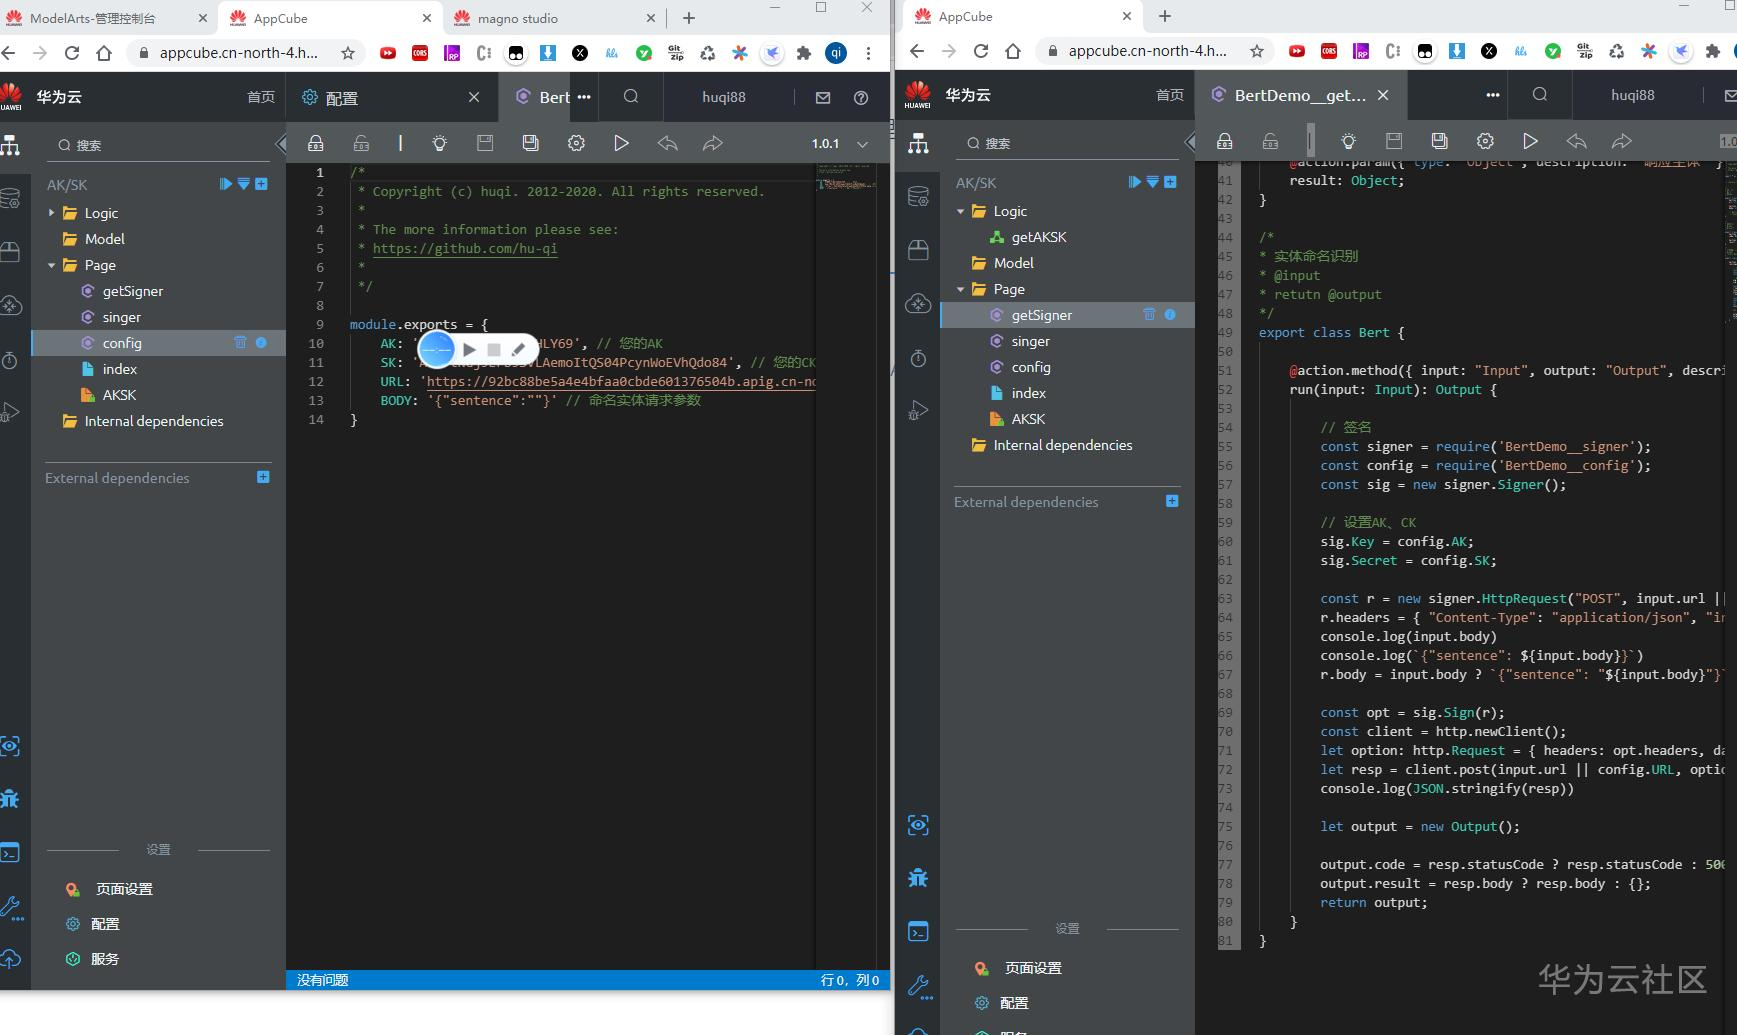Open the more tabs ellipsis in left window
The image size is (1737, 1035).
[x=584, y=97]
